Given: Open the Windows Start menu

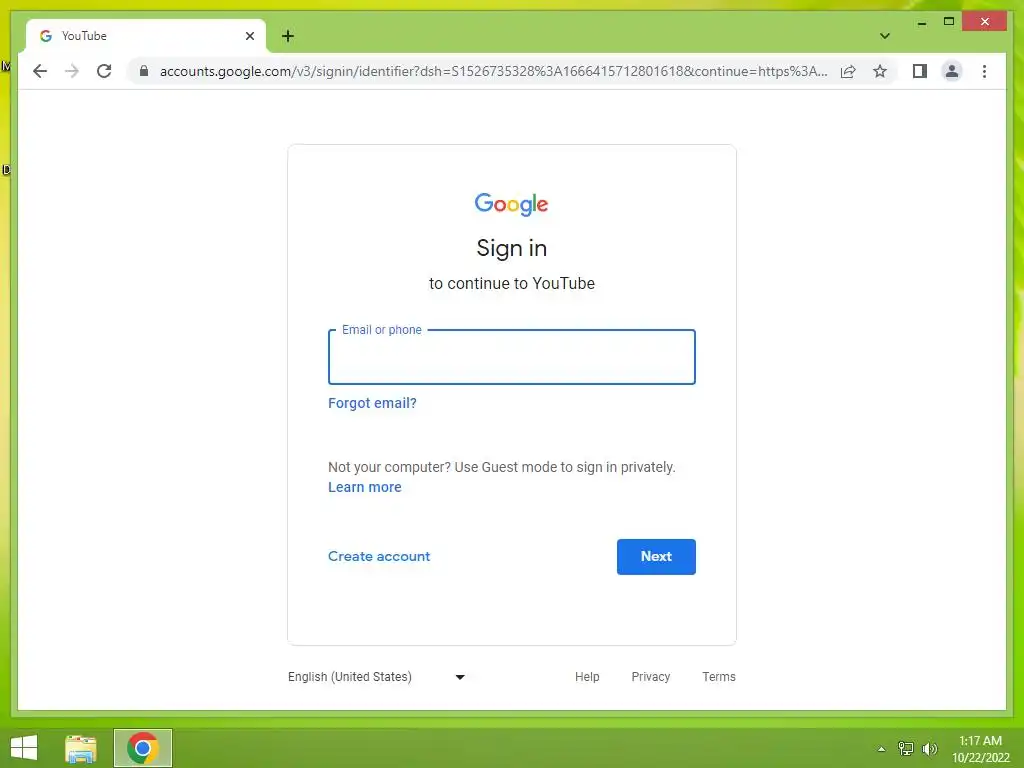Looking at the screenshot, I should (24, 748).
